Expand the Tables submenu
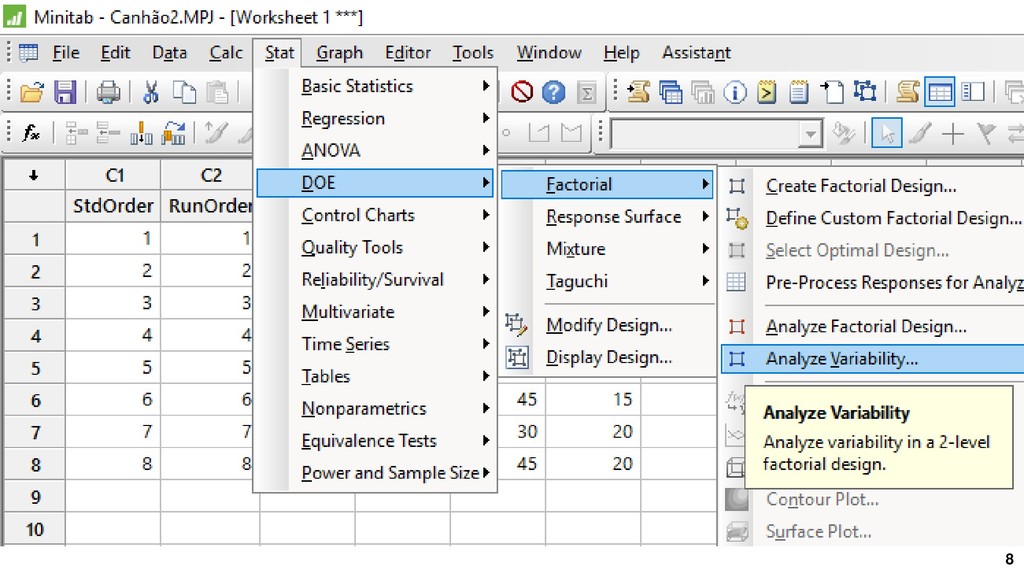This screenshot has width=1024, height=576. [376, 376]
